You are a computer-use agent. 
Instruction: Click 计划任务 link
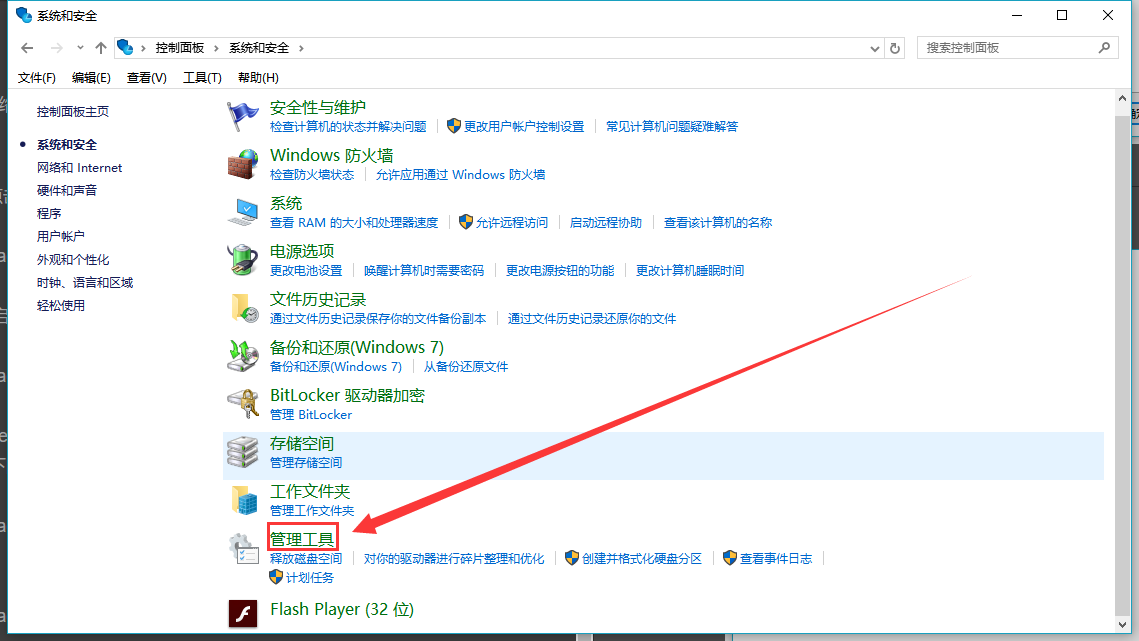point(309,578)
